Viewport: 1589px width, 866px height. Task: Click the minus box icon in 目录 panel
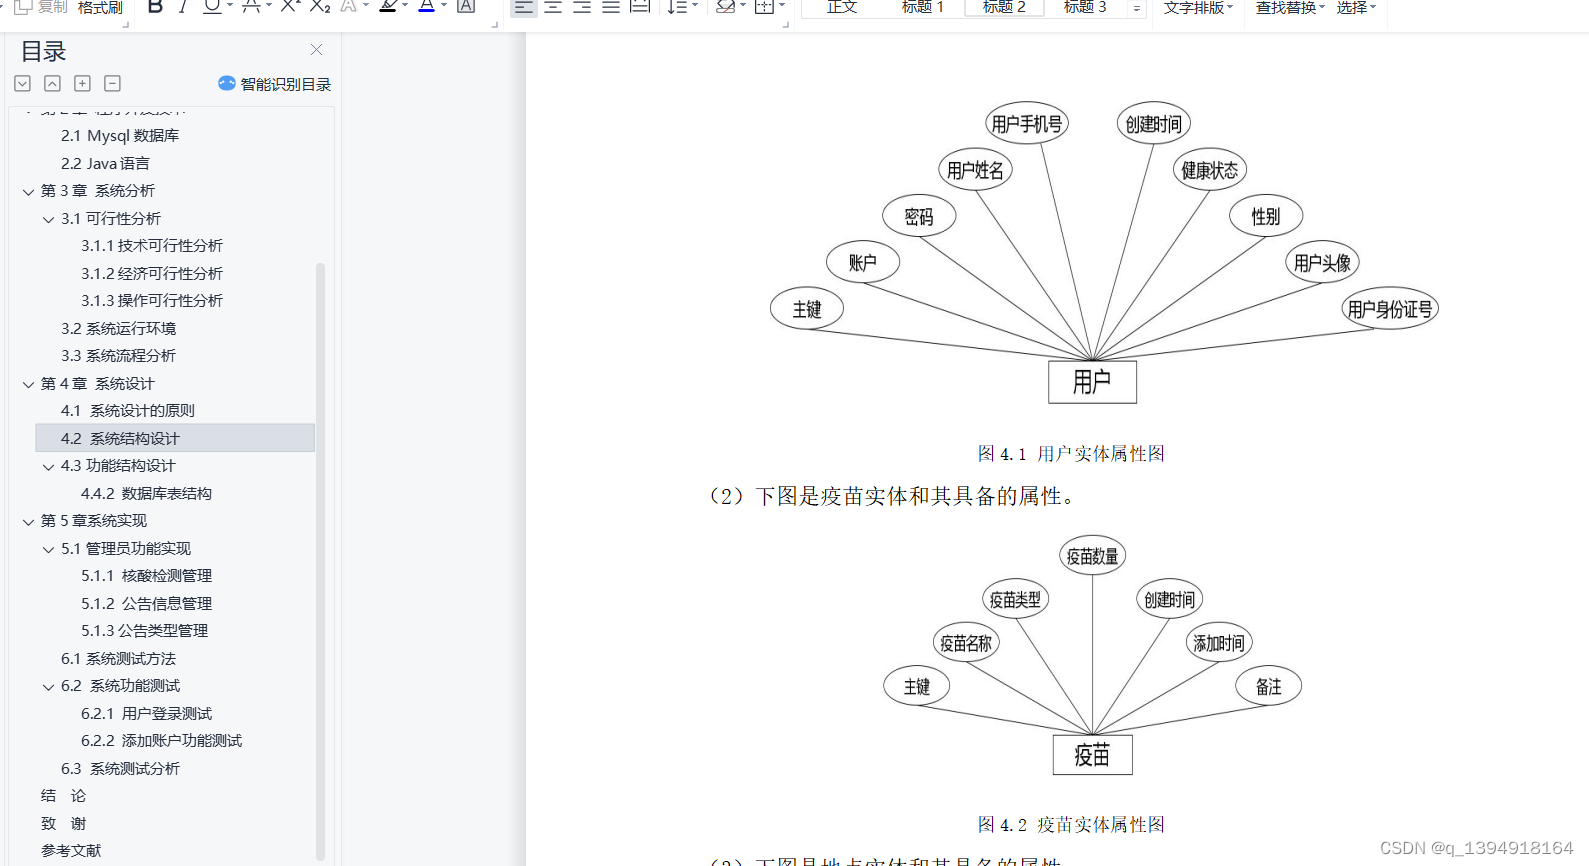(x=113, y=84)
